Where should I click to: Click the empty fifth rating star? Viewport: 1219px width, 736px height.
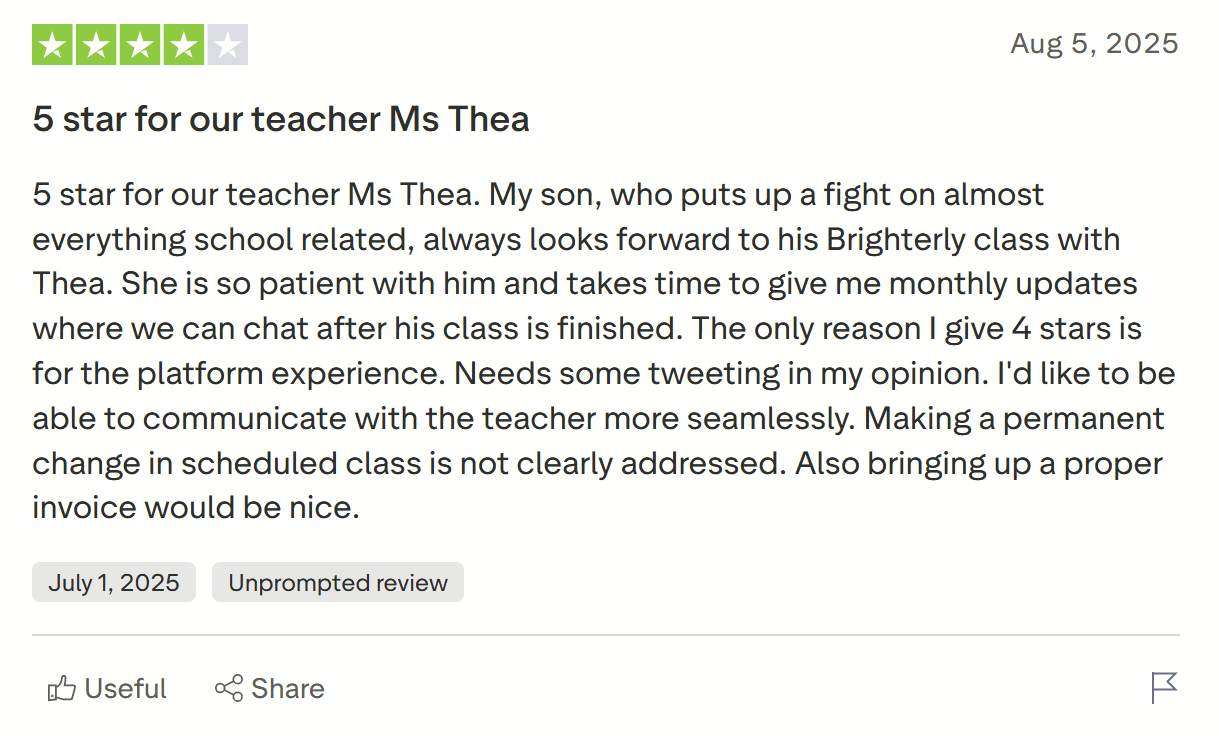click(228, 44)
